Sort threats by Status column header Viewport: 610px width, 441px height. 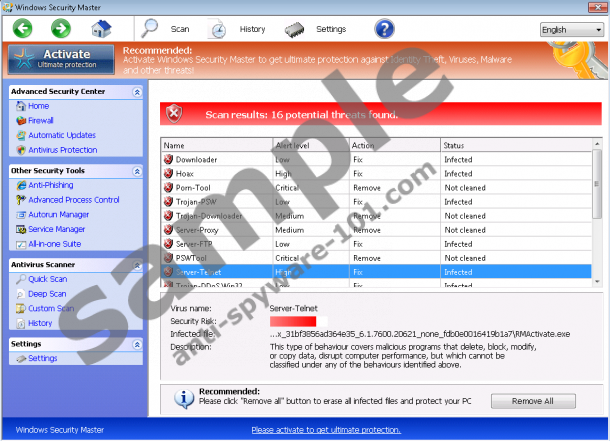516,145
